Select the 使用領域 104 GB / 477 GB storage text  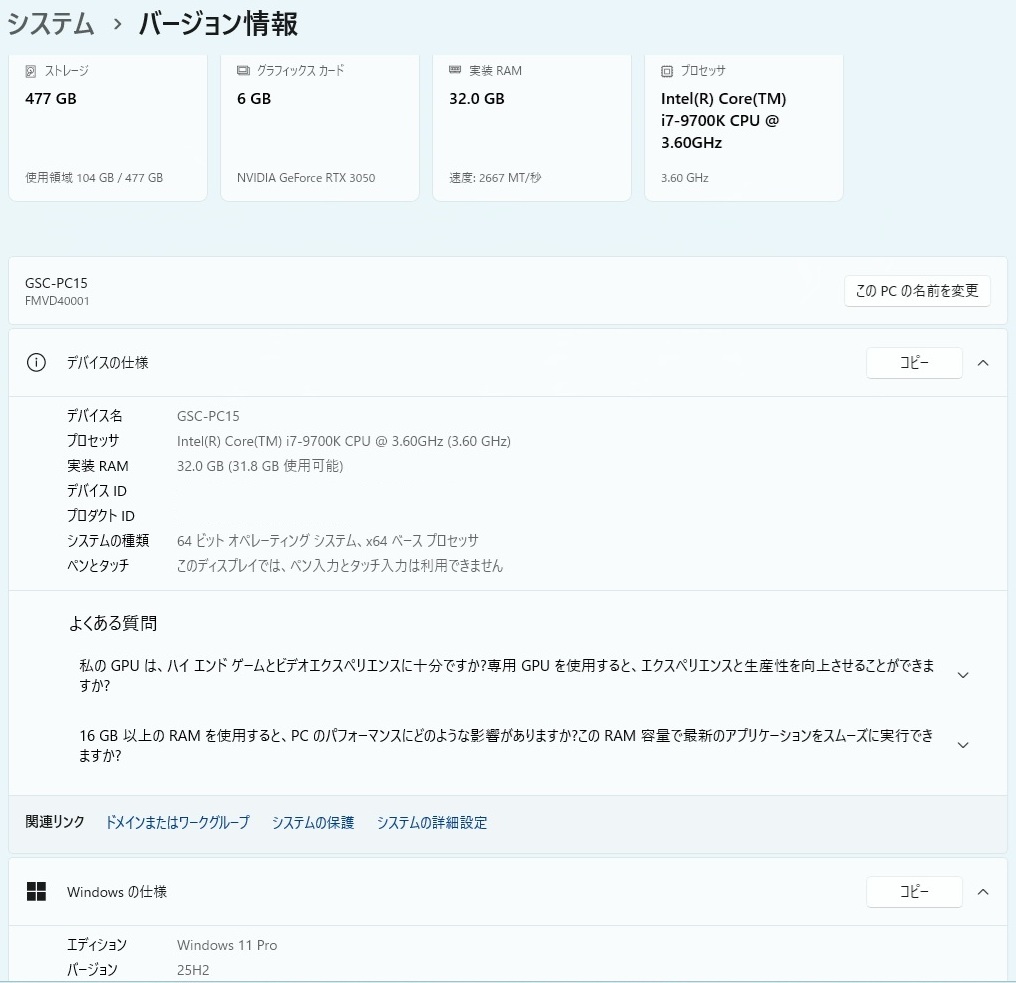coord(94,178)
